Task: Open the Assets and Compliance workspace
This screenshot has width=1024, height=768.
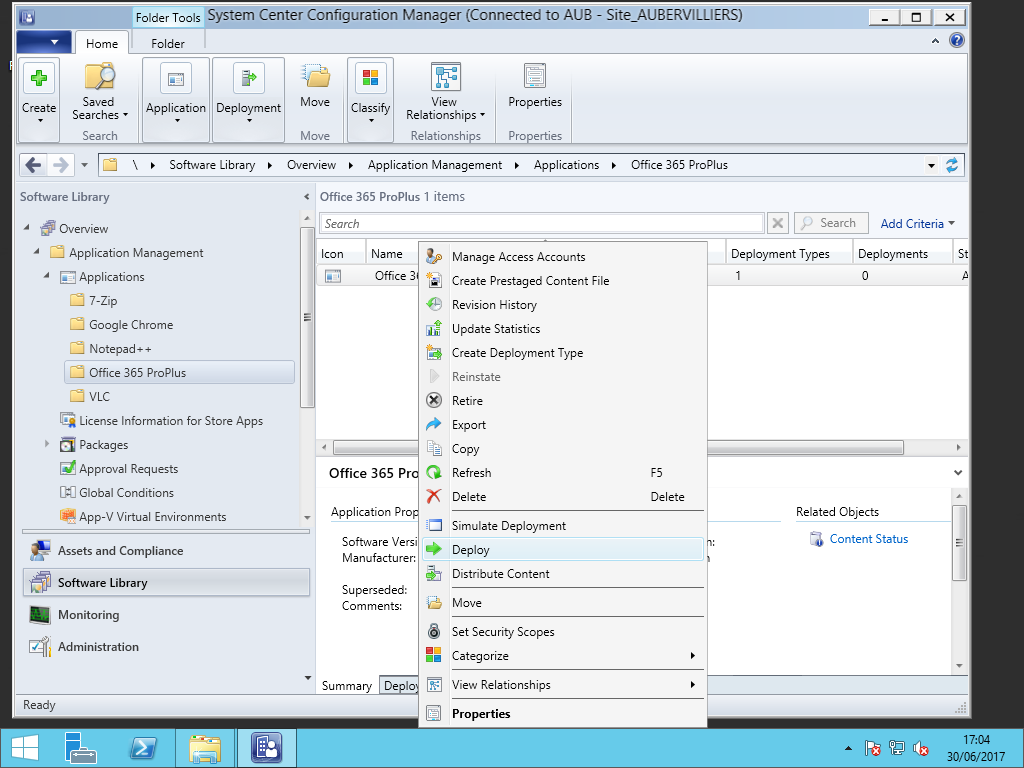Action: pos(166,551)
